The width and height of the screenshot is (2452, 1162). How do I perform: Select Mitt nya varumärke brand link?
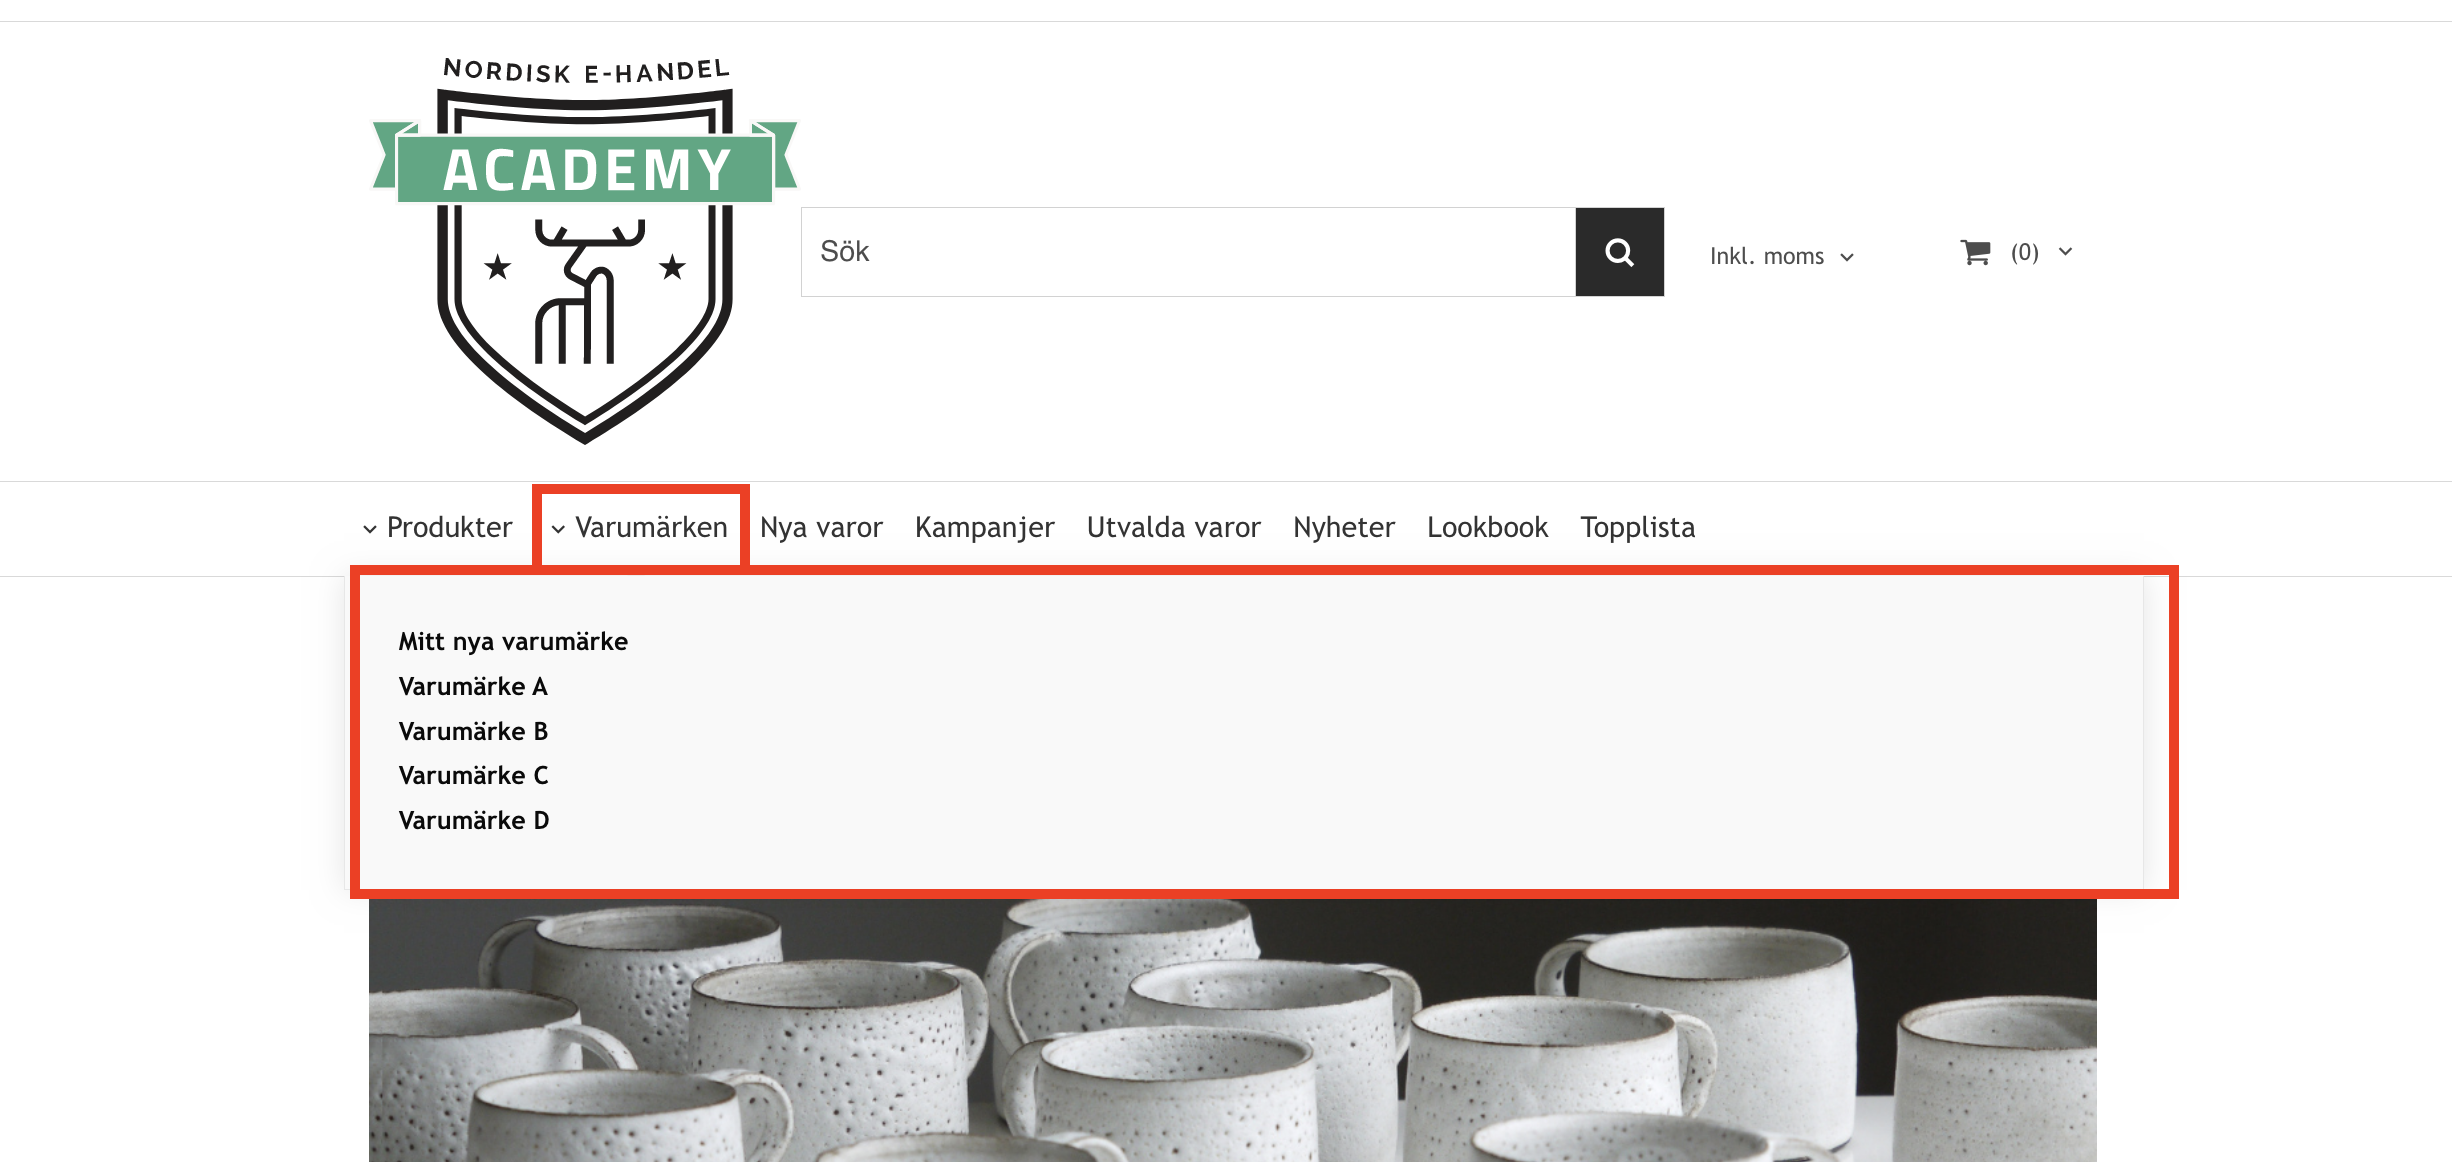pyautogui.click(x=513, y=642)
